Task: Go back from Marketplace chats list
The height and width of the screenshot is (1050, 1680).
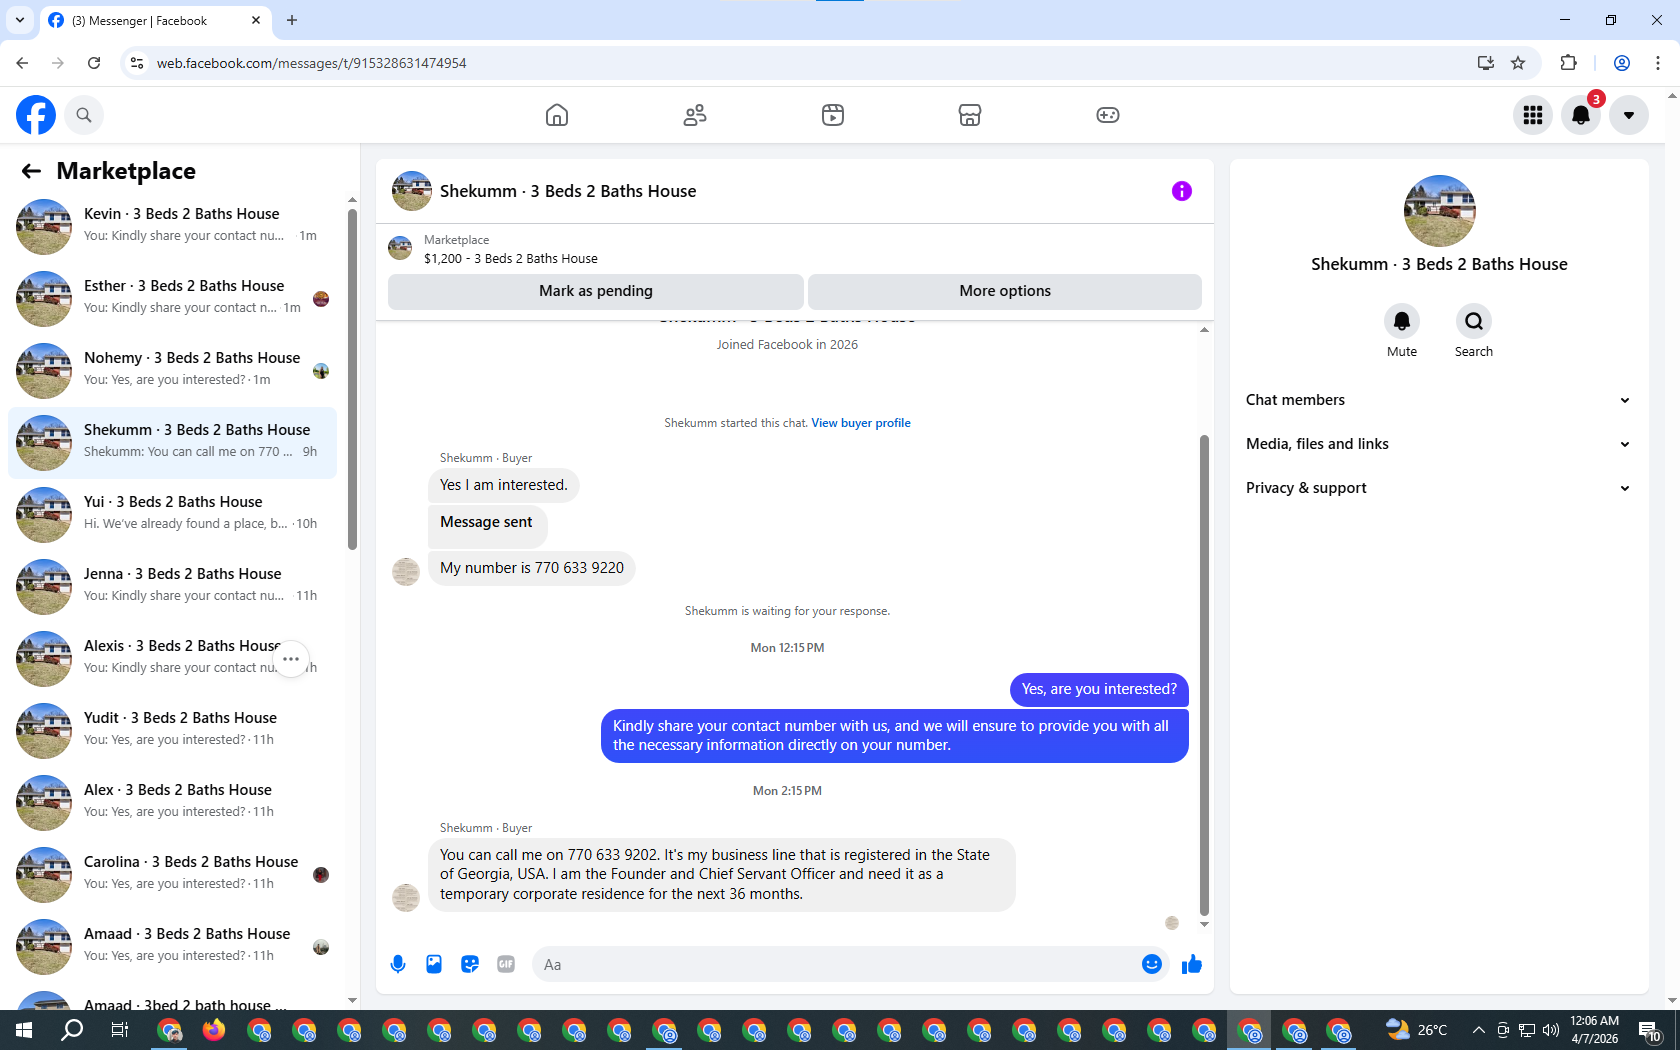Action: tap(31, 171)
